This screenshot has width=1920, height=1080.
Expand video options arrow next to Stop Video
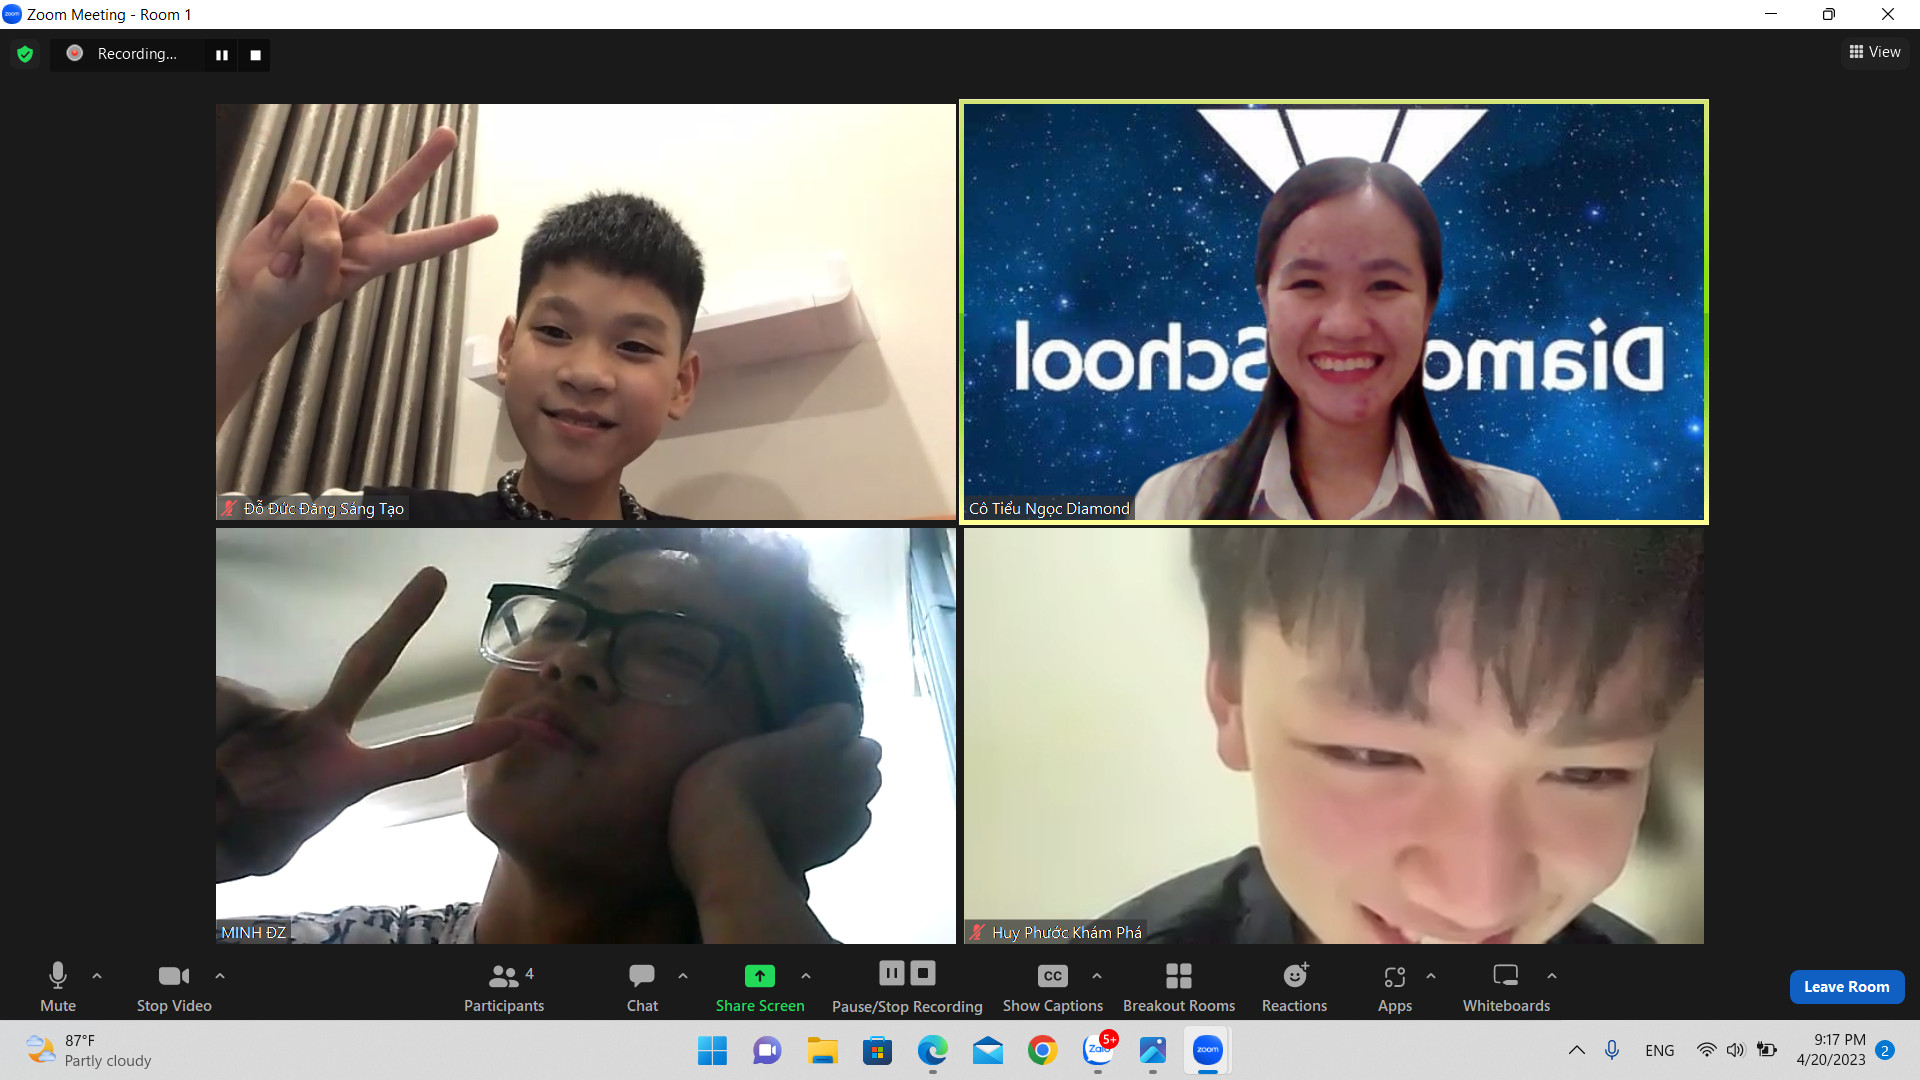pyautogui.click(x=220, y=976)
